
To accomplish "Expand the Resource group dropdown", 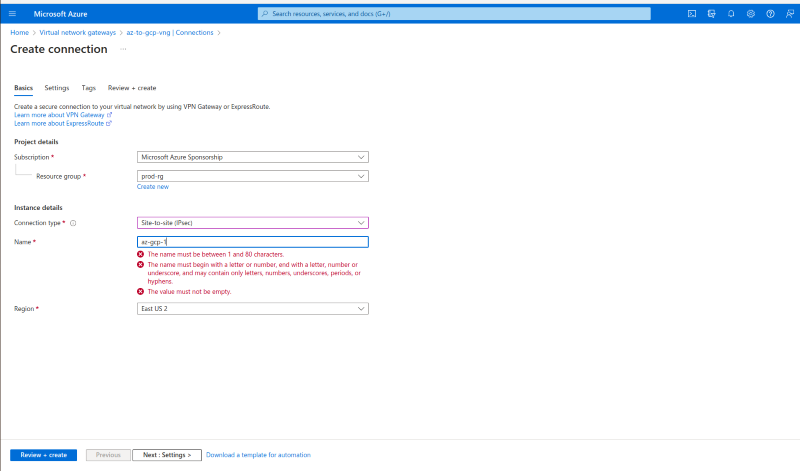I will (253, 176).
